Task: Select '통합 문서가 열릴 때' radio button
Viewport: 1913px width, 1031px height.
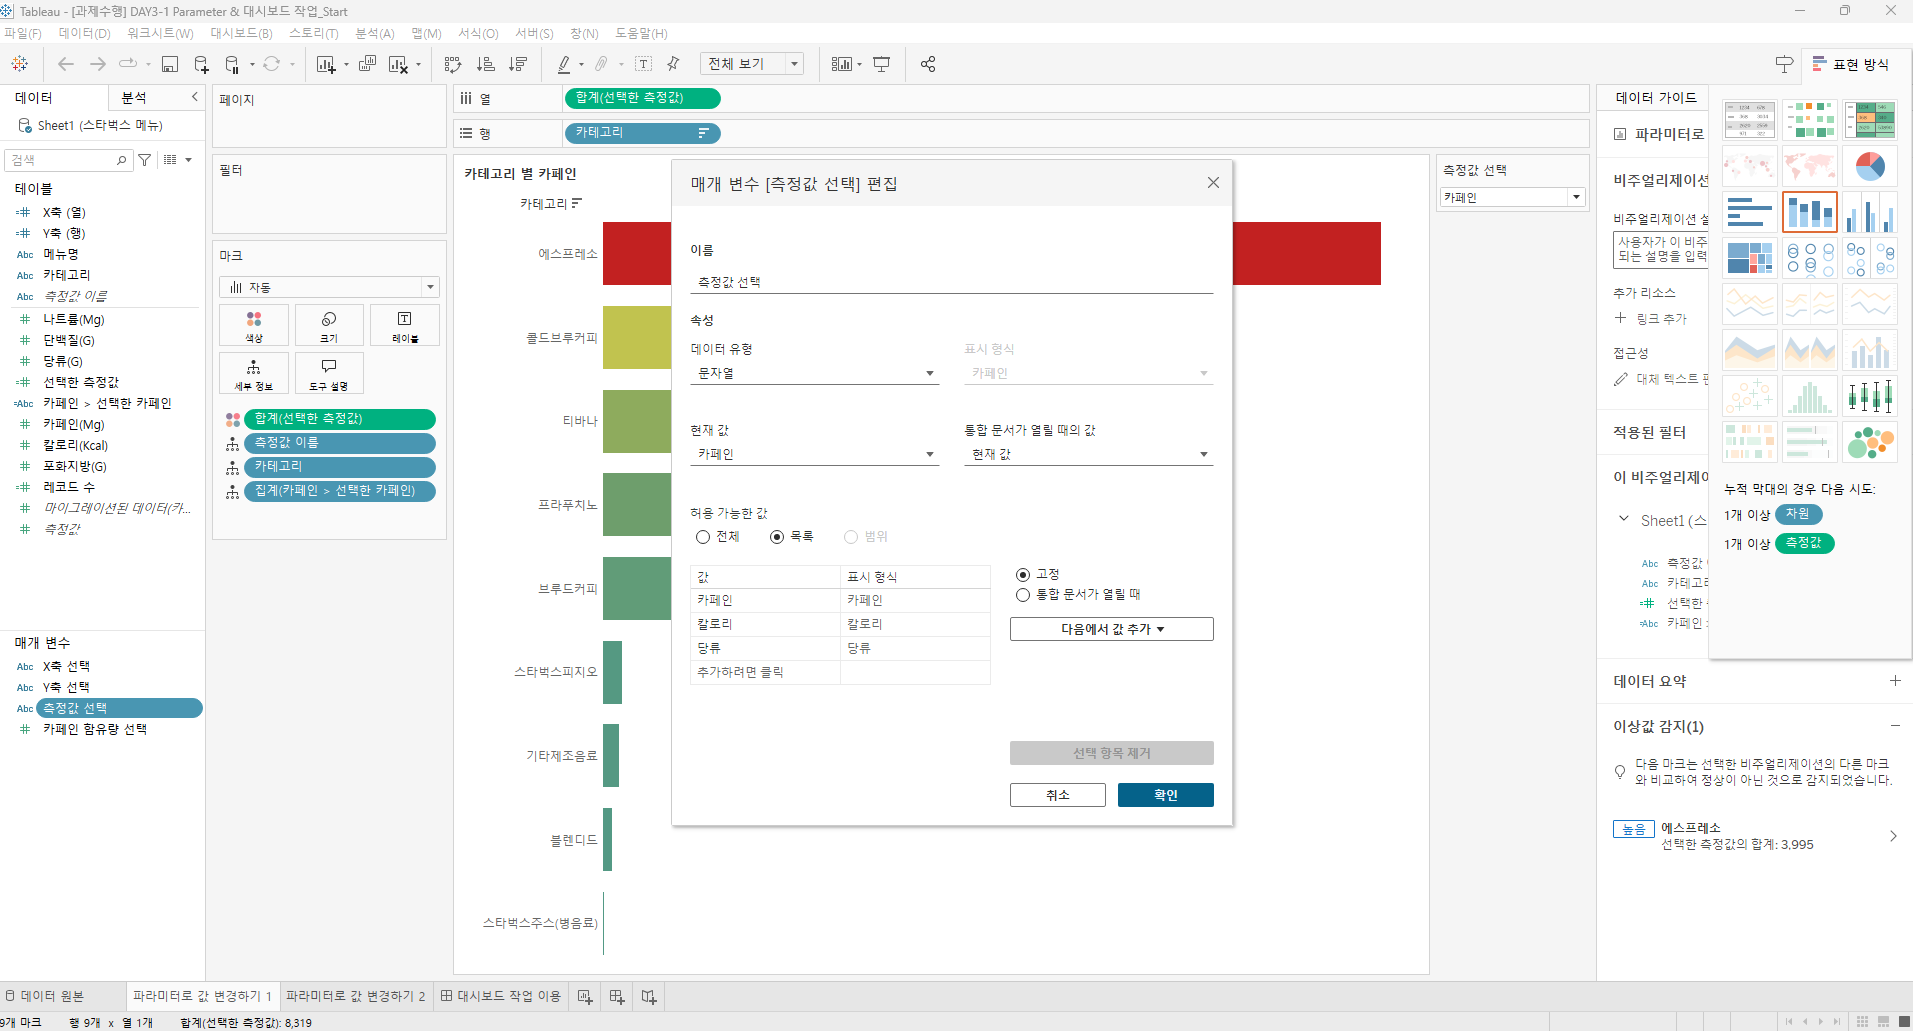Action: pyautogui.click(x=1023, y=595)
